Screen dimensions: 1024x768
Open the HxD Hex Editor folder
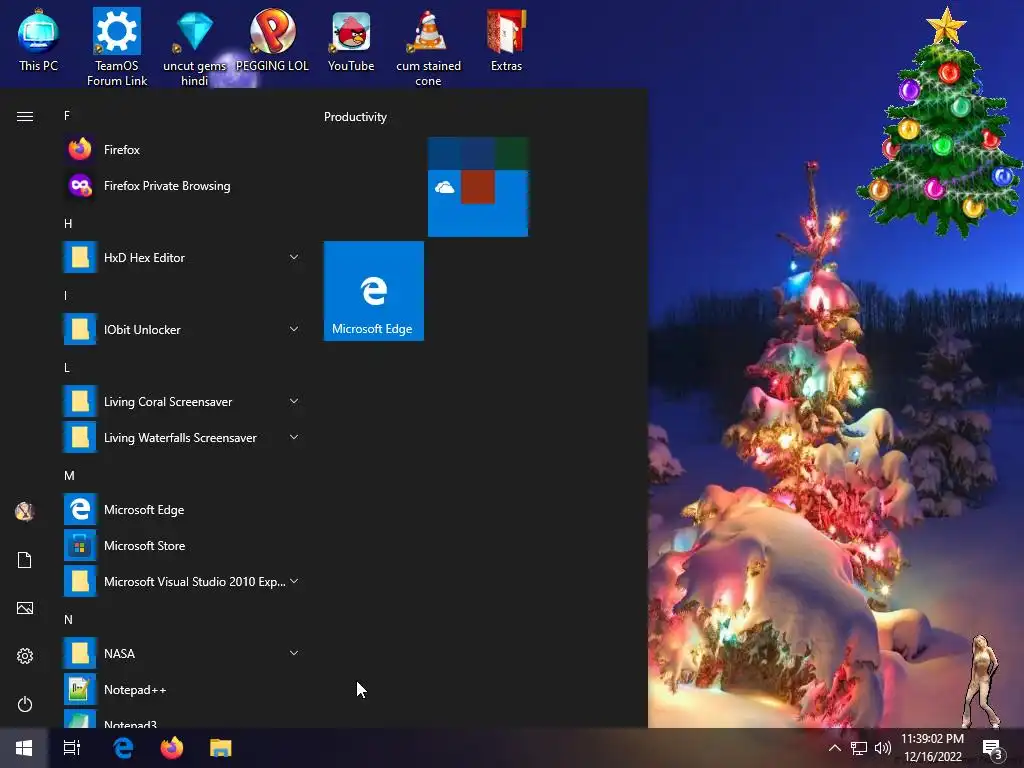(183, 257)
